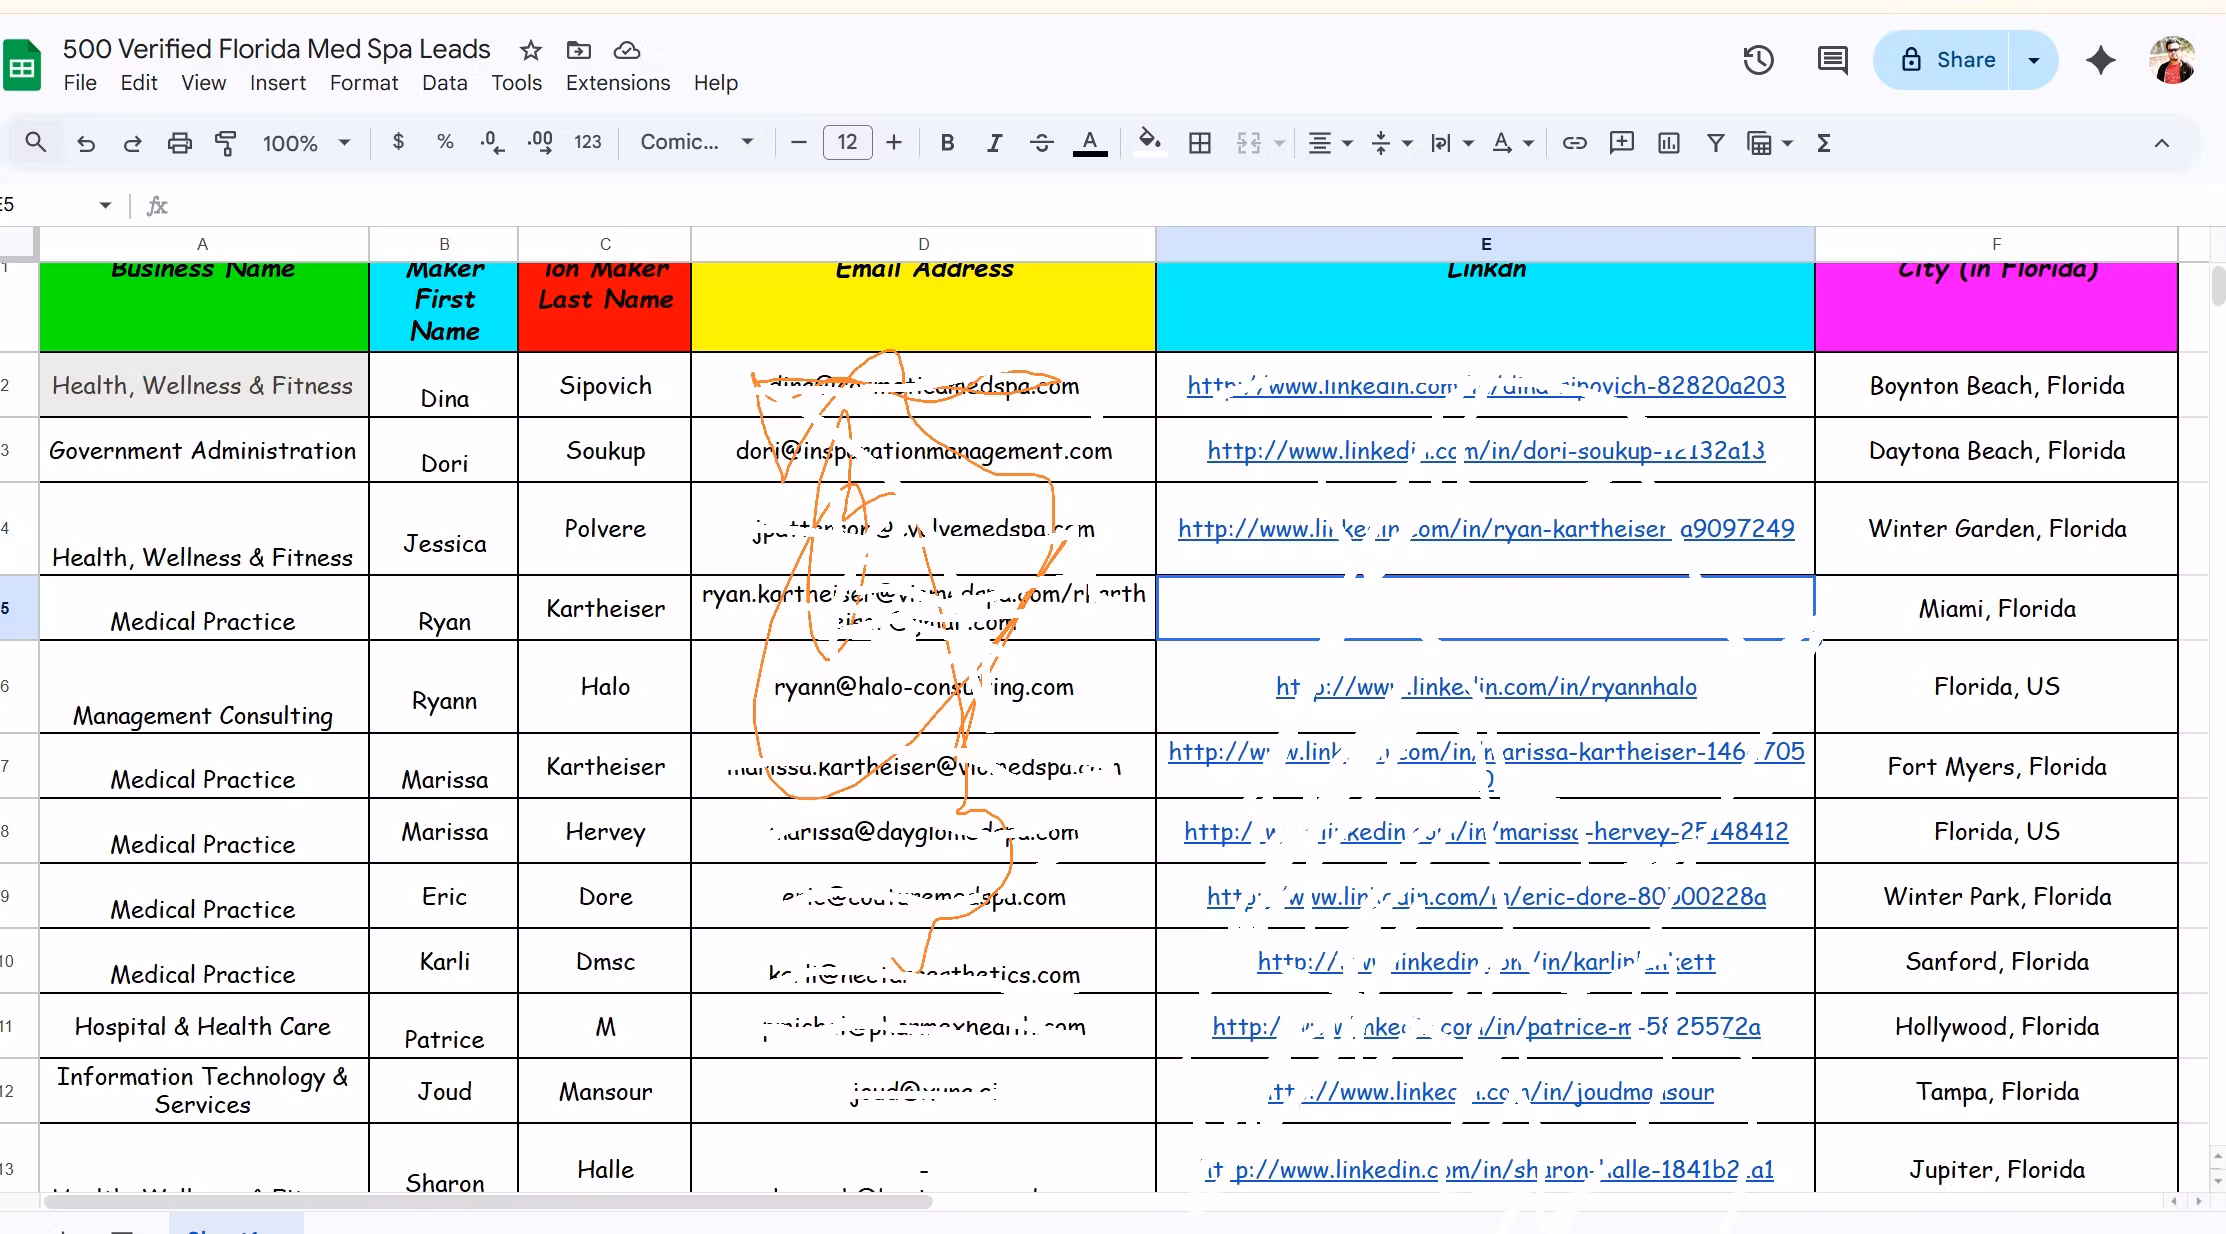
Task: Open version history clock icon
Action: coord(1758,60)
